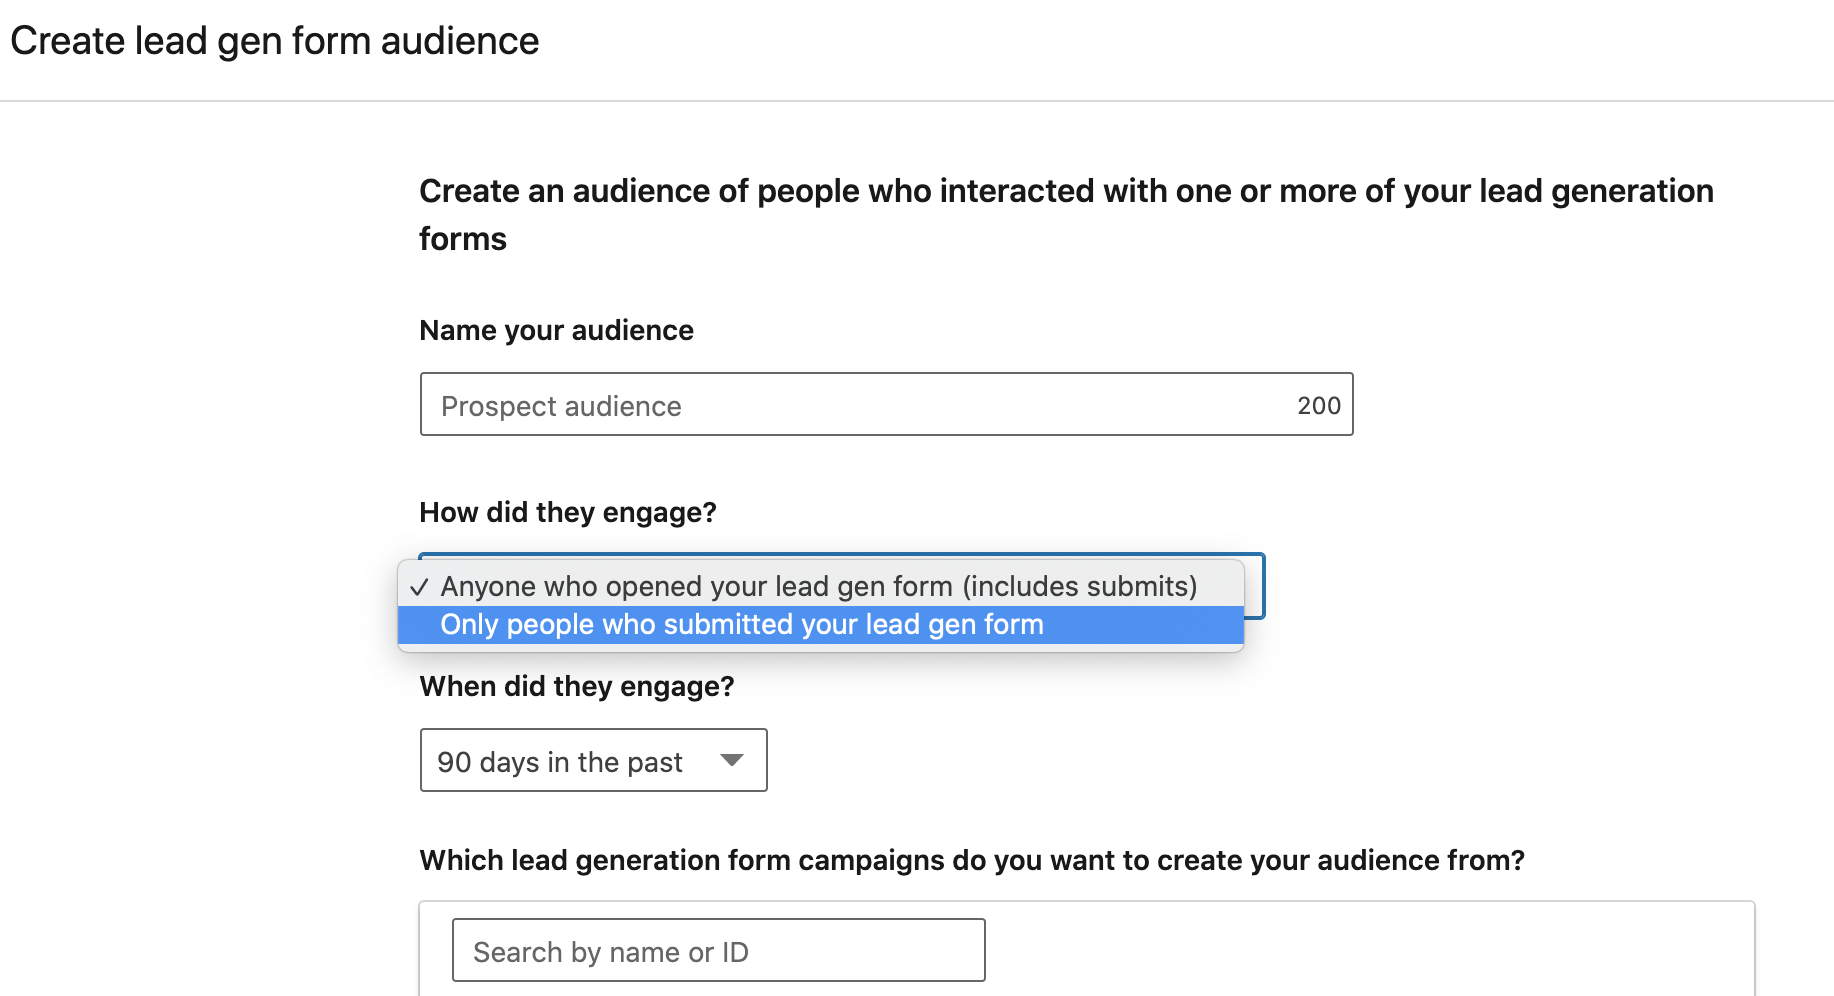Open the '90 days in the past' dropdown
The height and width of the screenshot is (996, 1834).
(593, 761)
